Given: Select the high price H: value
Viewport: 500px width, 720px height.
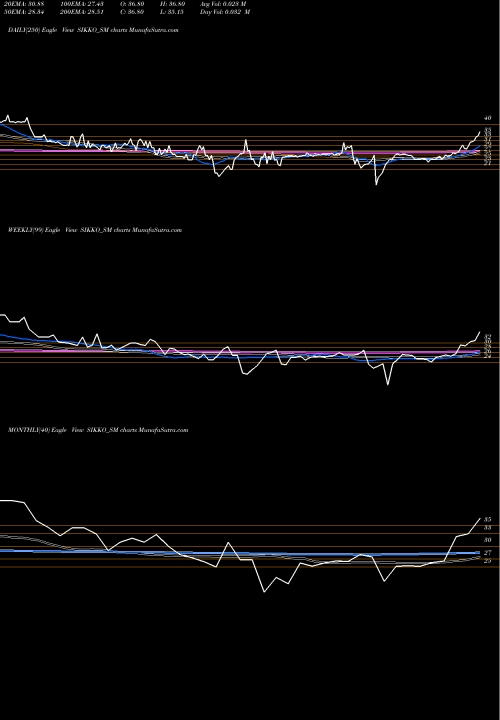Looking at the screenshot, I should tap(172, 4).
